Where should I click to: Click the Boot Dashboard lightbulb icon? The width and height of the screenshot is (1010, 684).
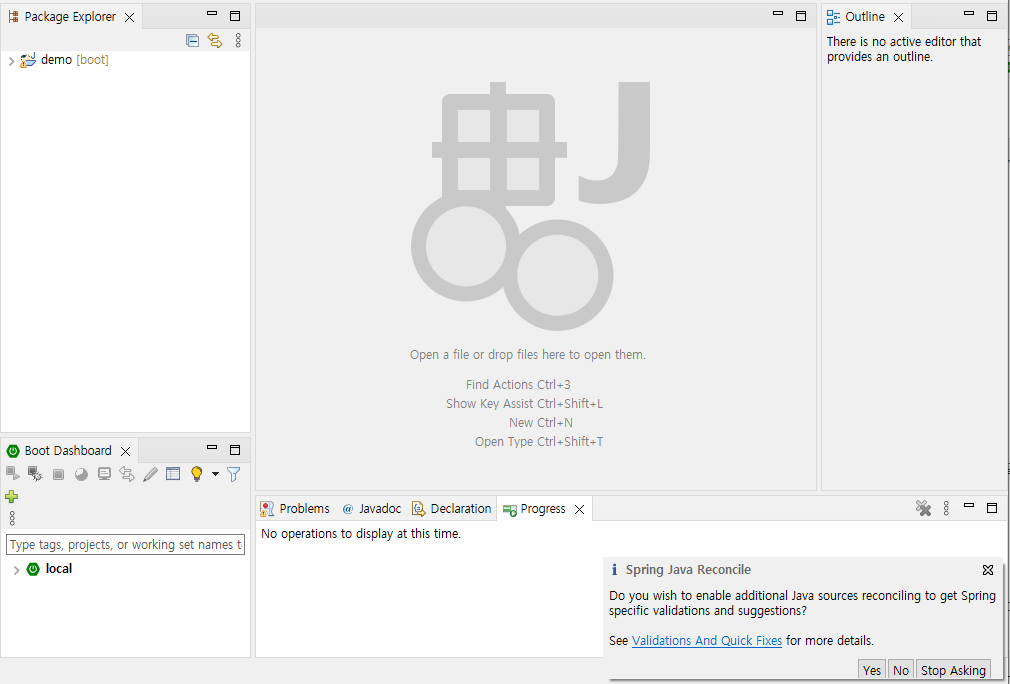196,474
